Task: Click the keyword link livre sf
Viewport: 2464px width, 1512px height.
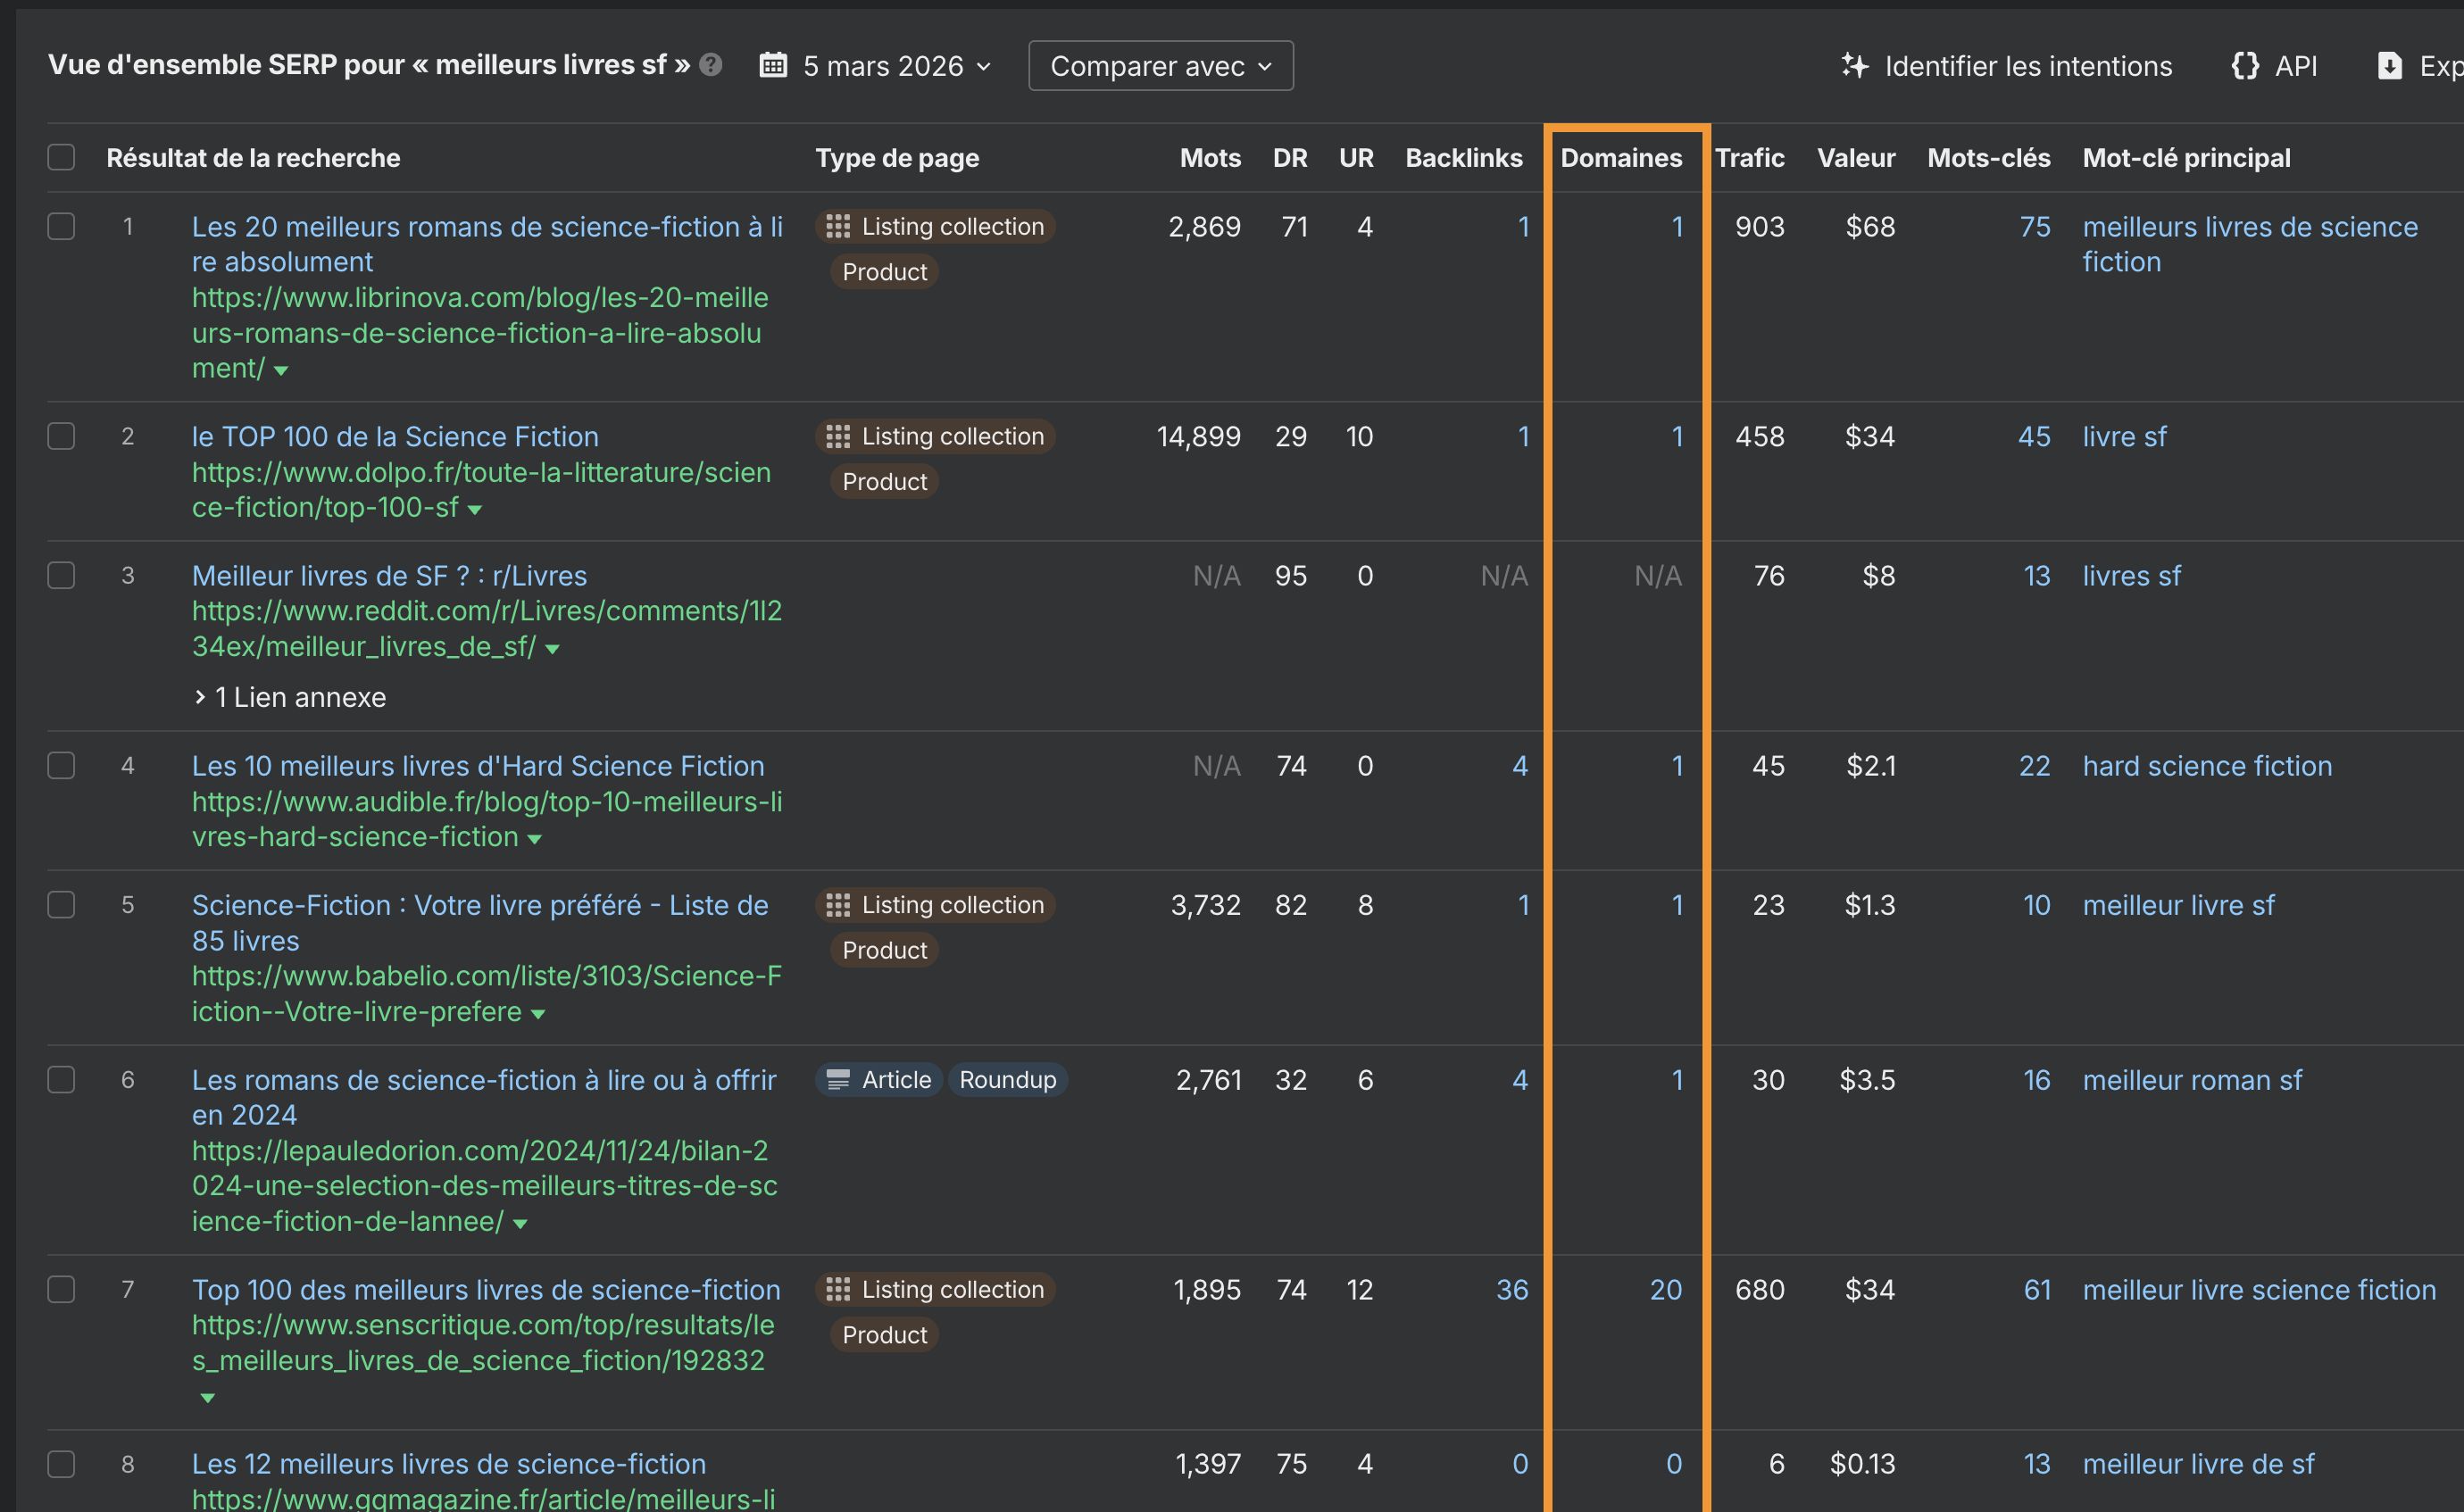Action: tap(2124, 436)
